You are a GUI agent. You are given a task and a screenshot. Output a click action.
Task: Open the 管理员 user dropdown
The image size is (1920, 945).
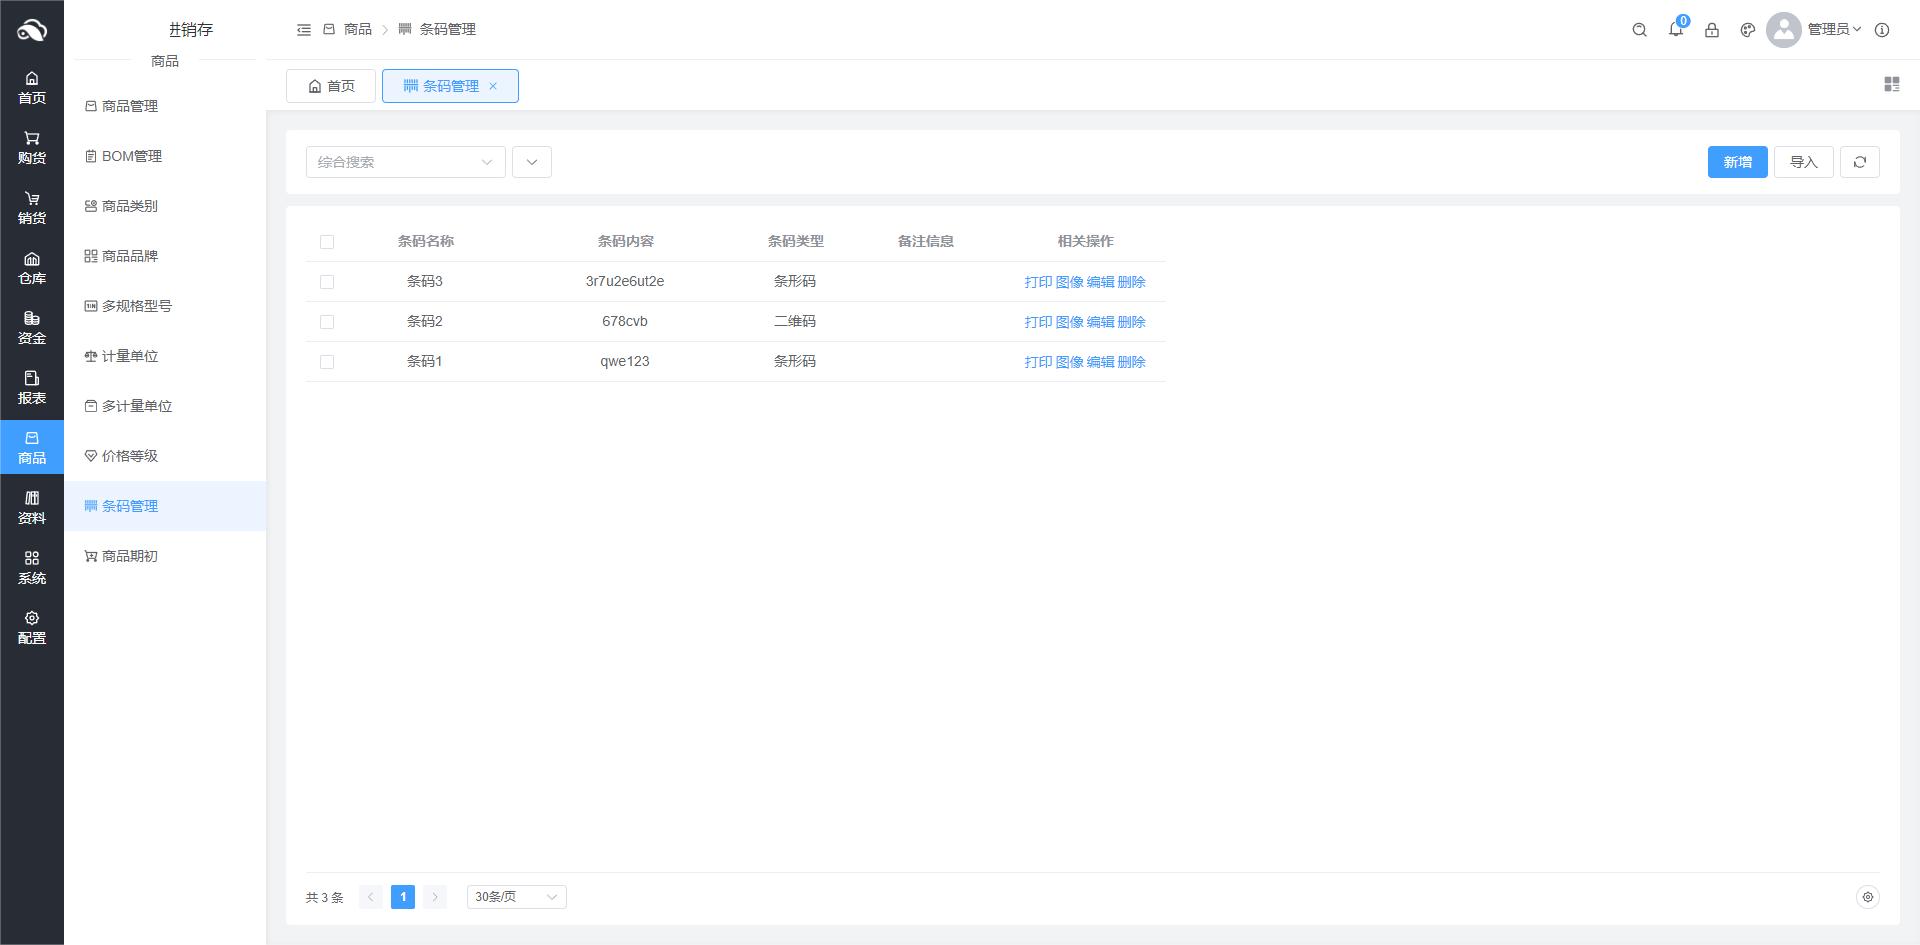pos(1833,30)
